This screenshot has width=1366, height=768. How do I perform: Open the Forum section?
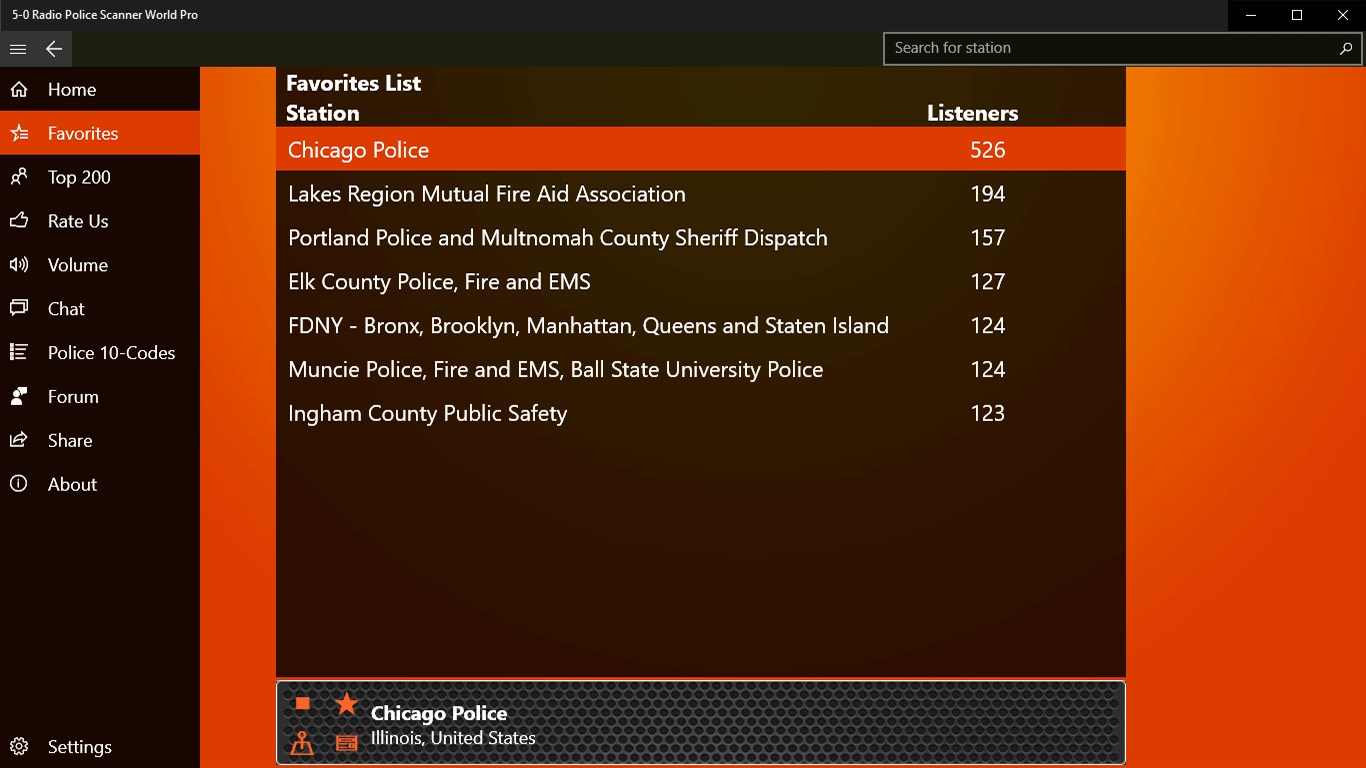(x=100, y=397)
